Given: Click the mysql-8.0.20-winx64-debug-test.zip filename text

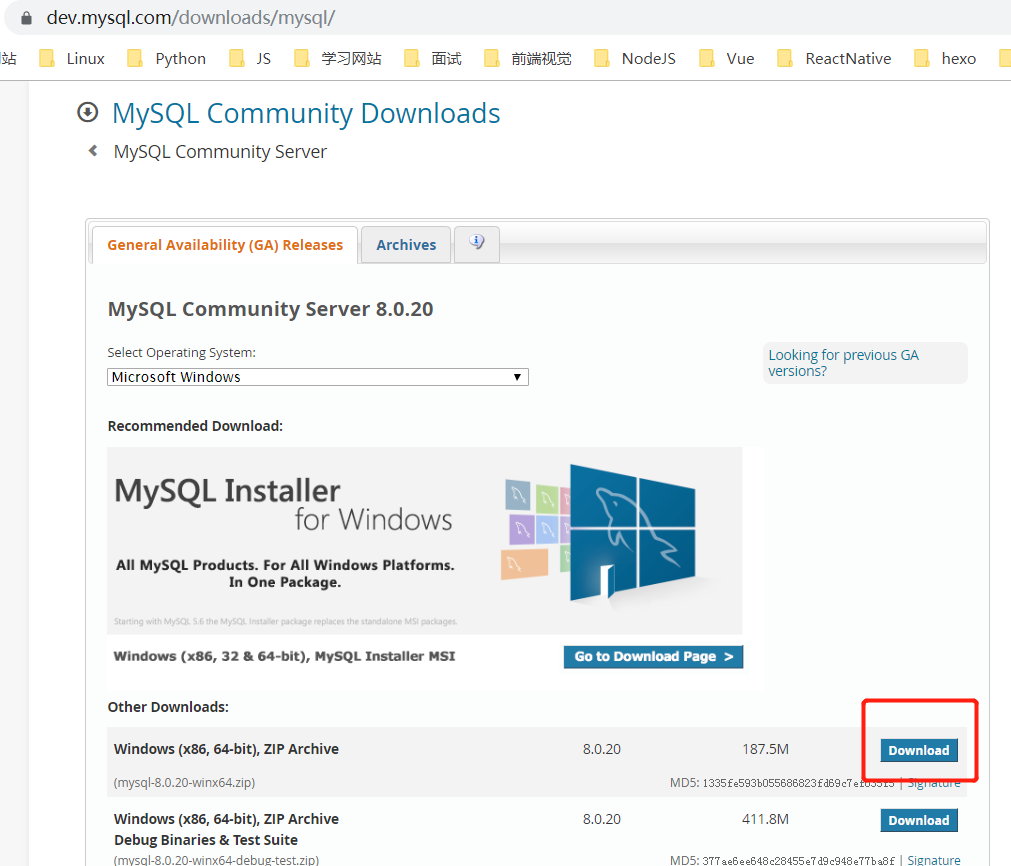Looking at the screenshot, I should coord(216,860).
